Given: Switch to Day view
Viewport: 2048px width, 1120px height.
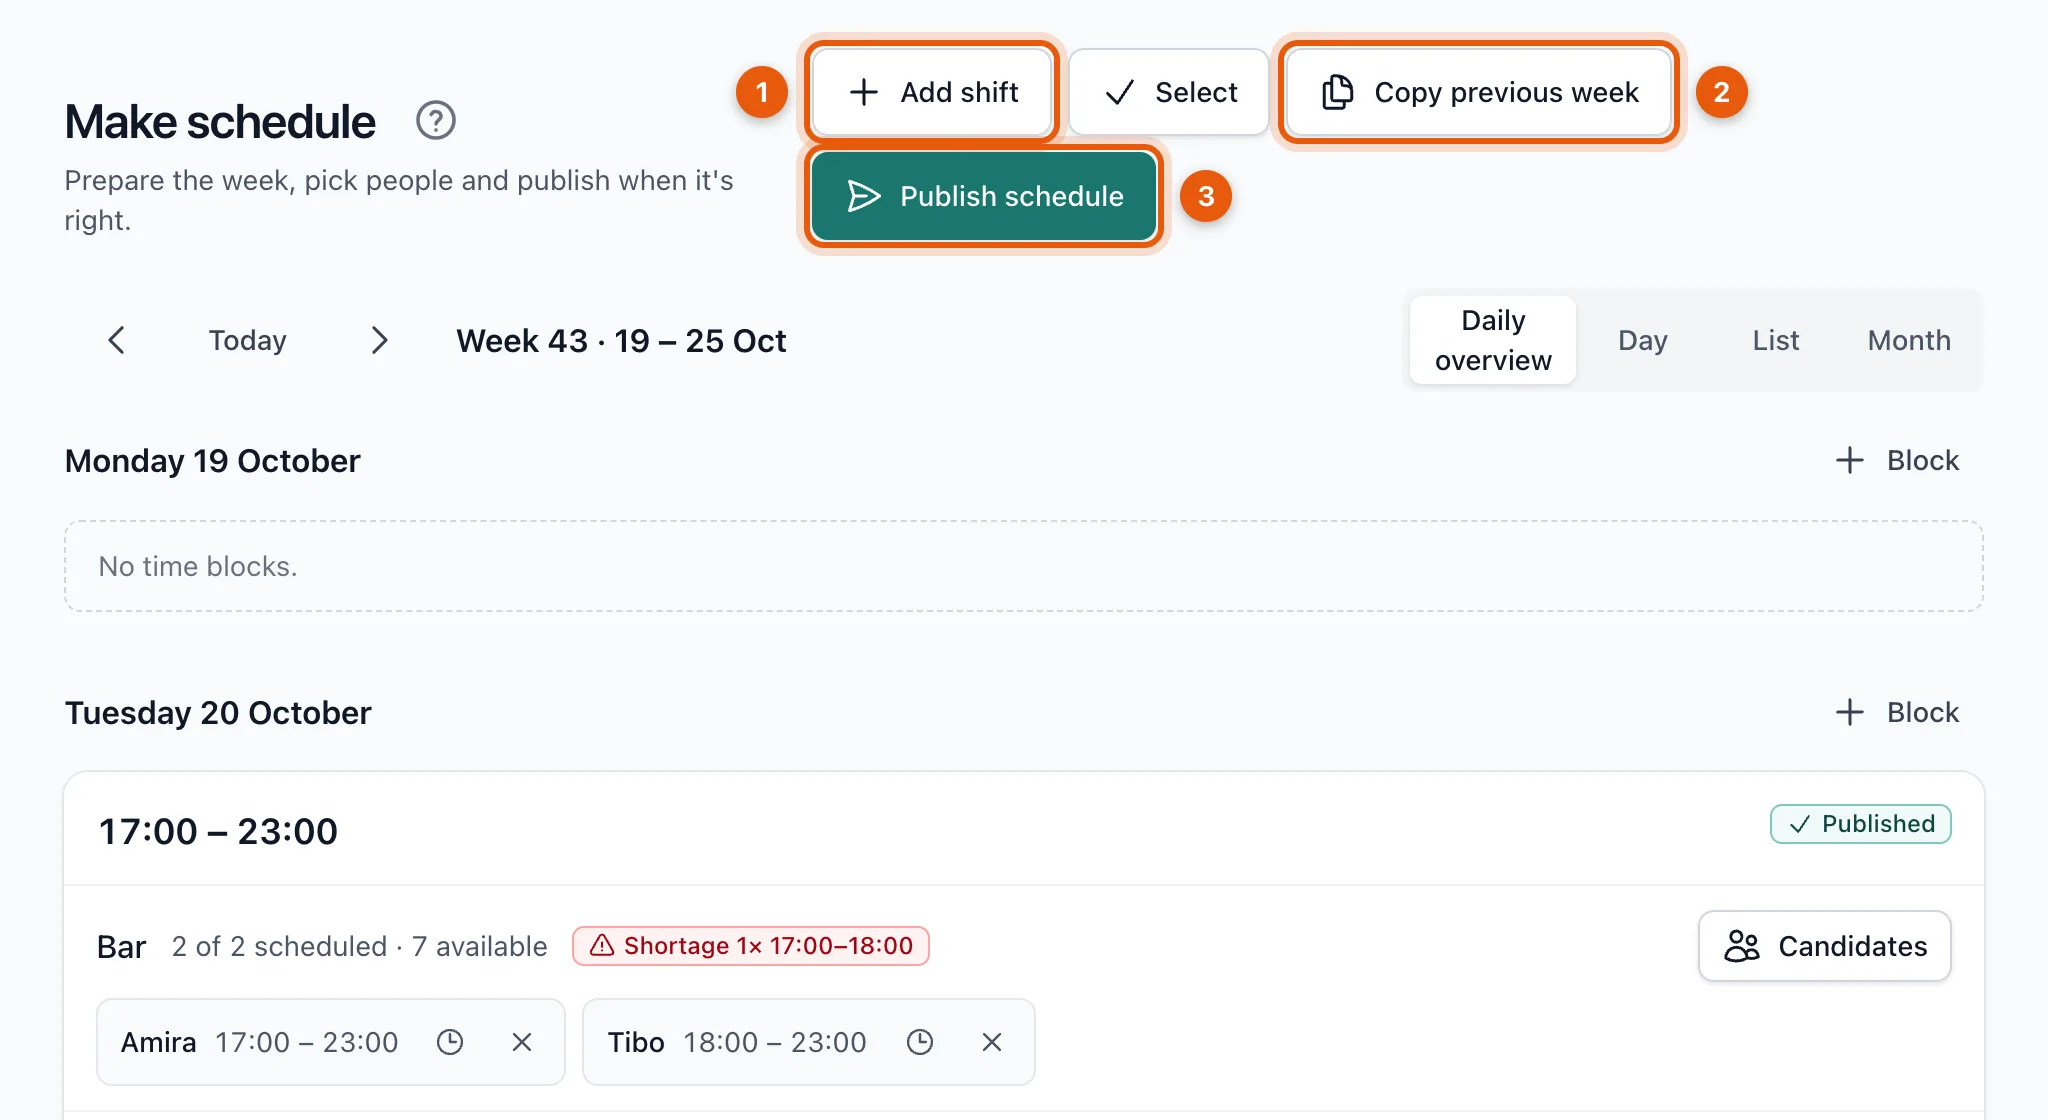Looking at the screenshot, I should pos(1643,340).
